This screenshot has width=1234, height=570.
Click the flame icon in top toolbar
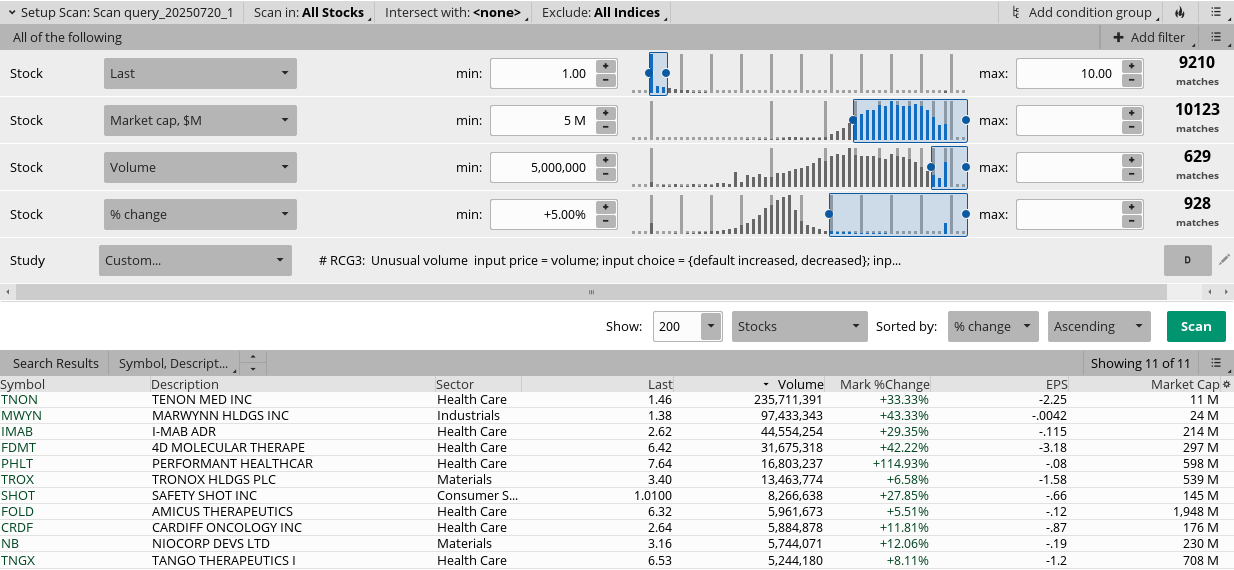tap(1179, 13)
